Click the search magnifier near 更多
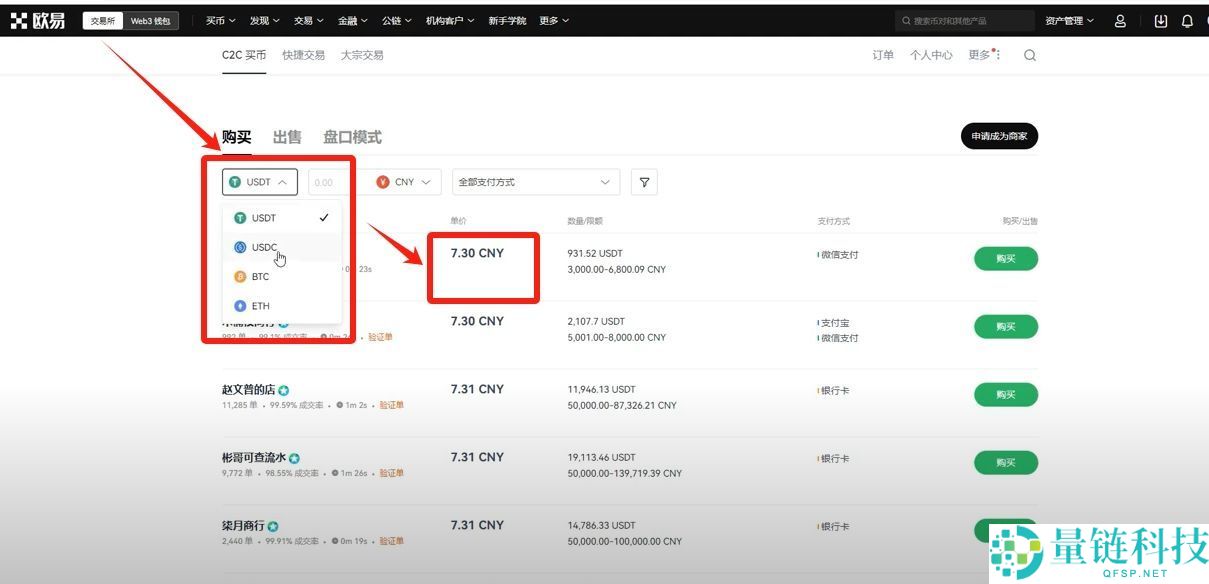This screenshot has width=1209, height=584. coord(1030,55)
